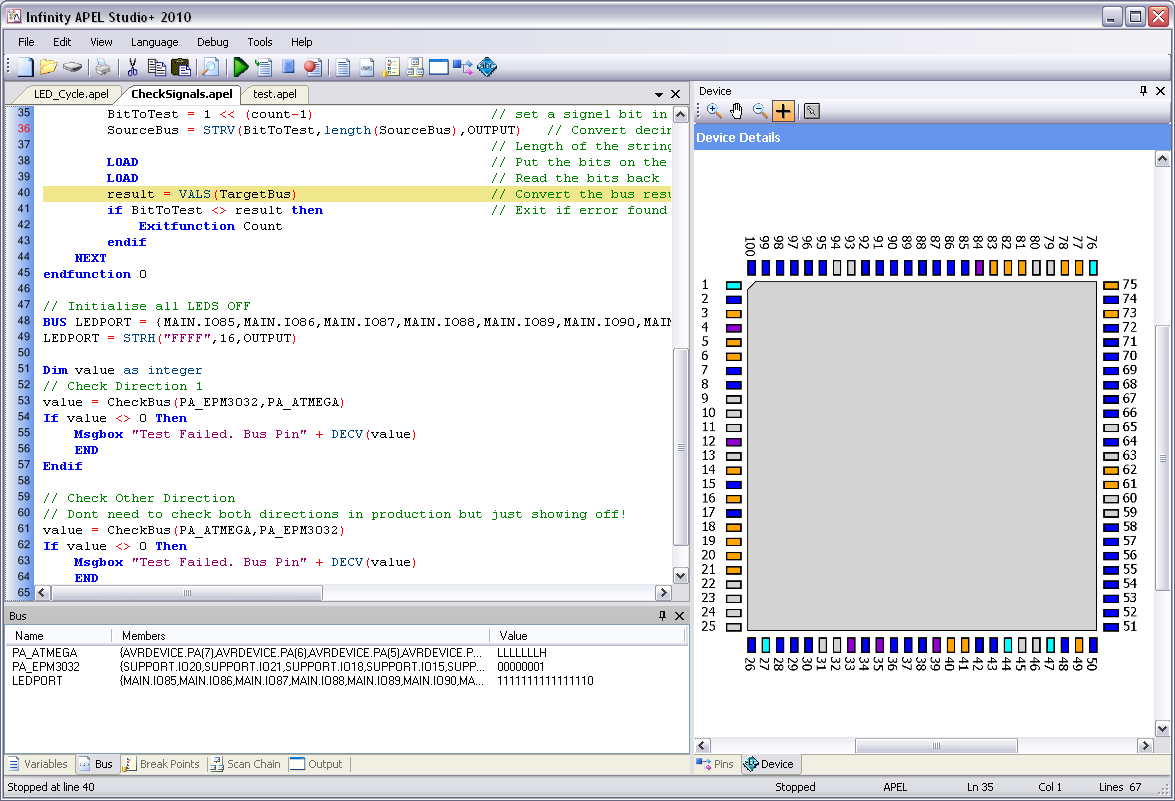The height and width of the screenshot is (801, 1175).
Task: Open the Debug menu
Action: 212,42
